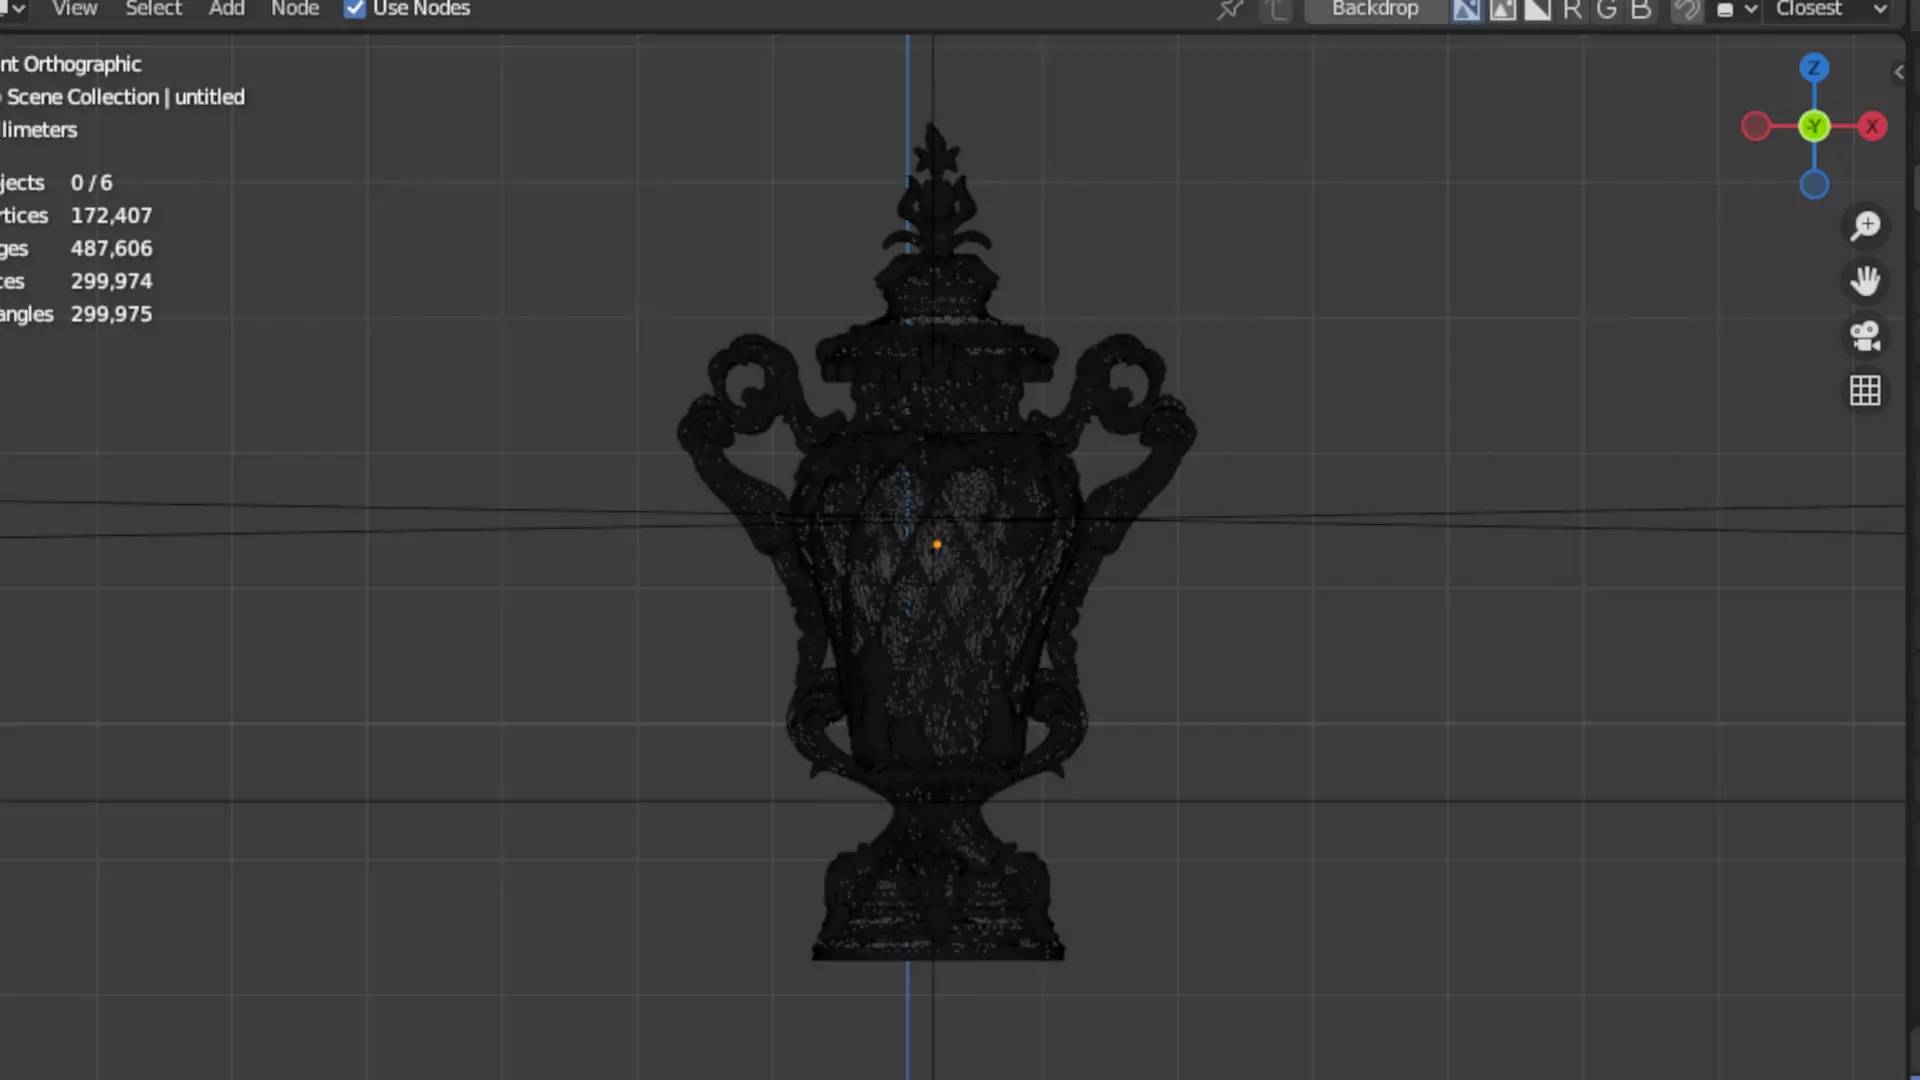This screenshot has height=1080, width=1920.
Task: Click the pin node tree icon
Action: pyautogui.click(x=1230, y=10)
